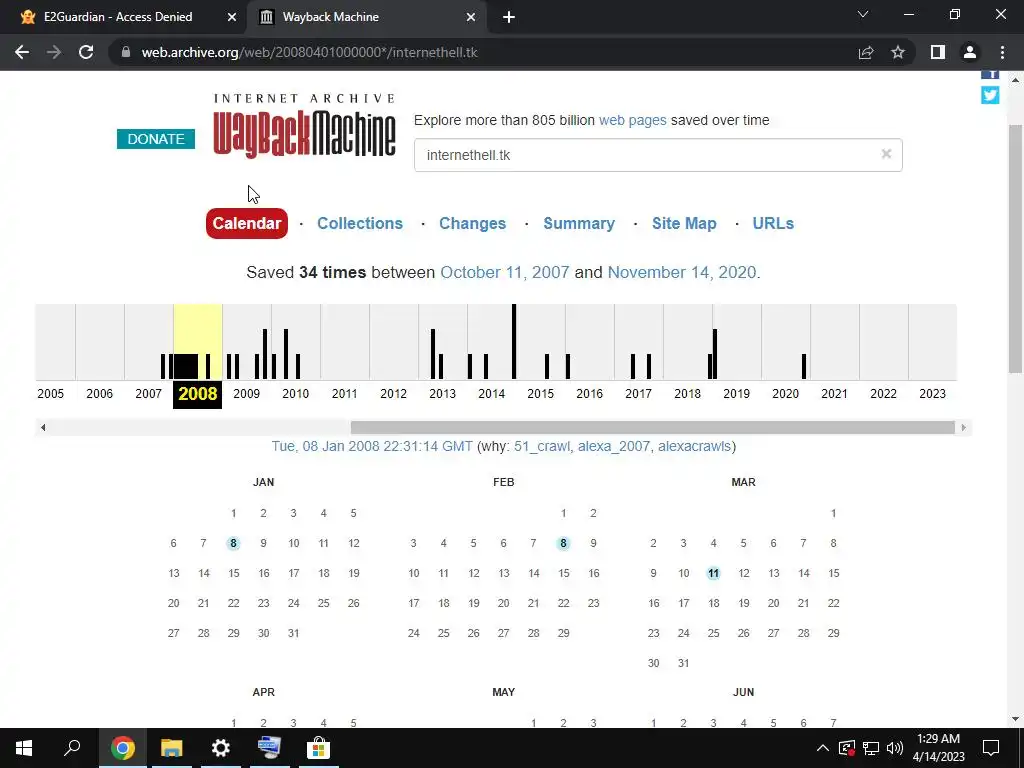The width and height of the screenshot is (1024, 768).
Task: Select the Wayback Machine tab
Action: coord(367,17)
